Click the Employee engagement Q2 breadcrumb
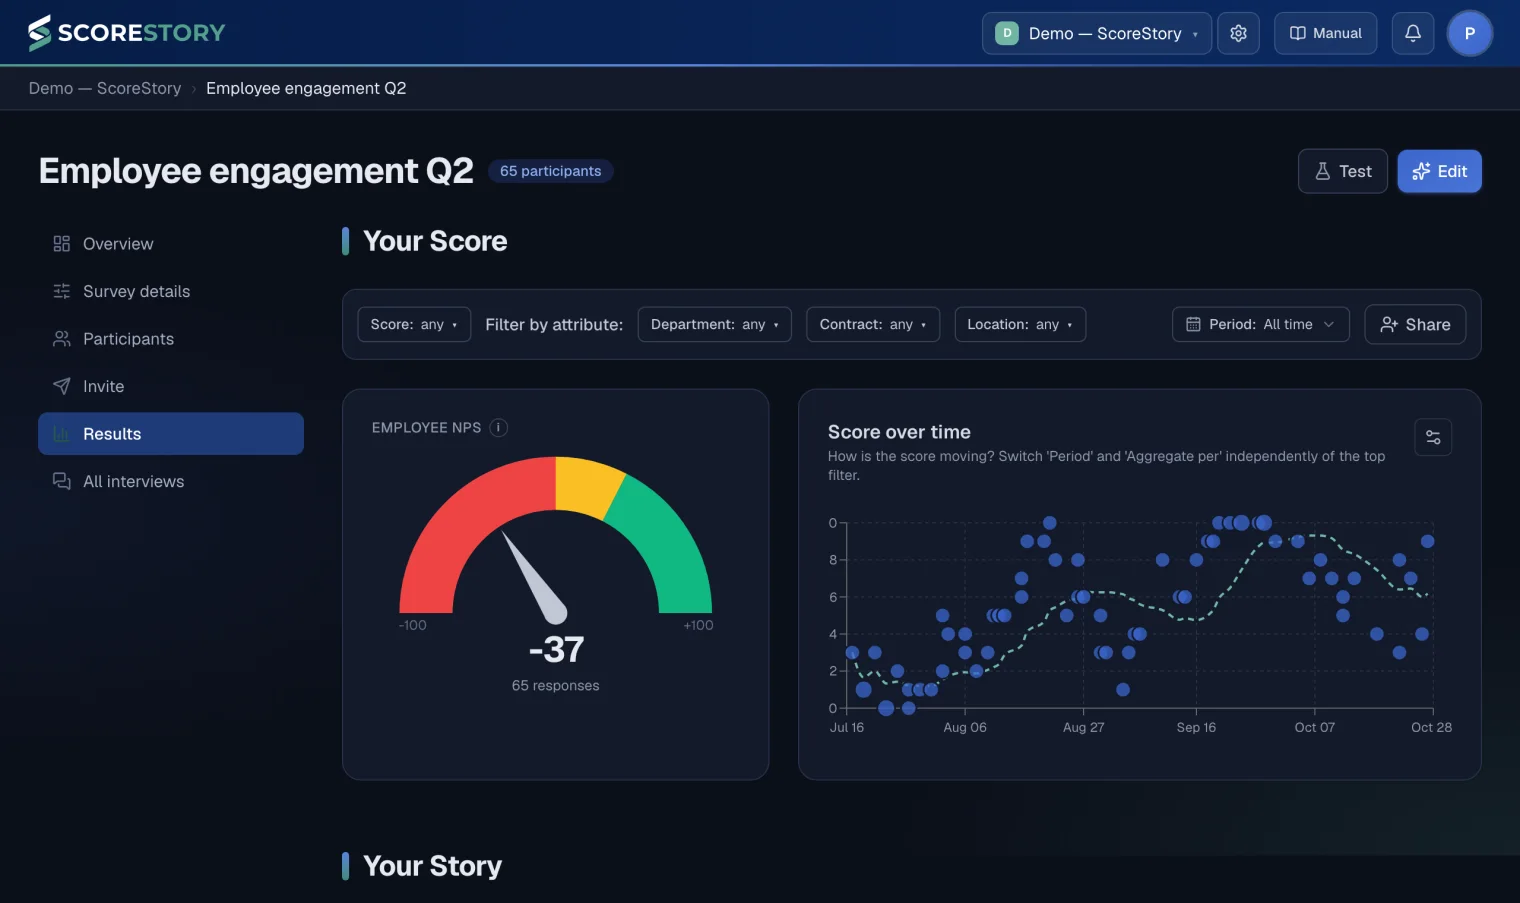 [x=306, y=88]
